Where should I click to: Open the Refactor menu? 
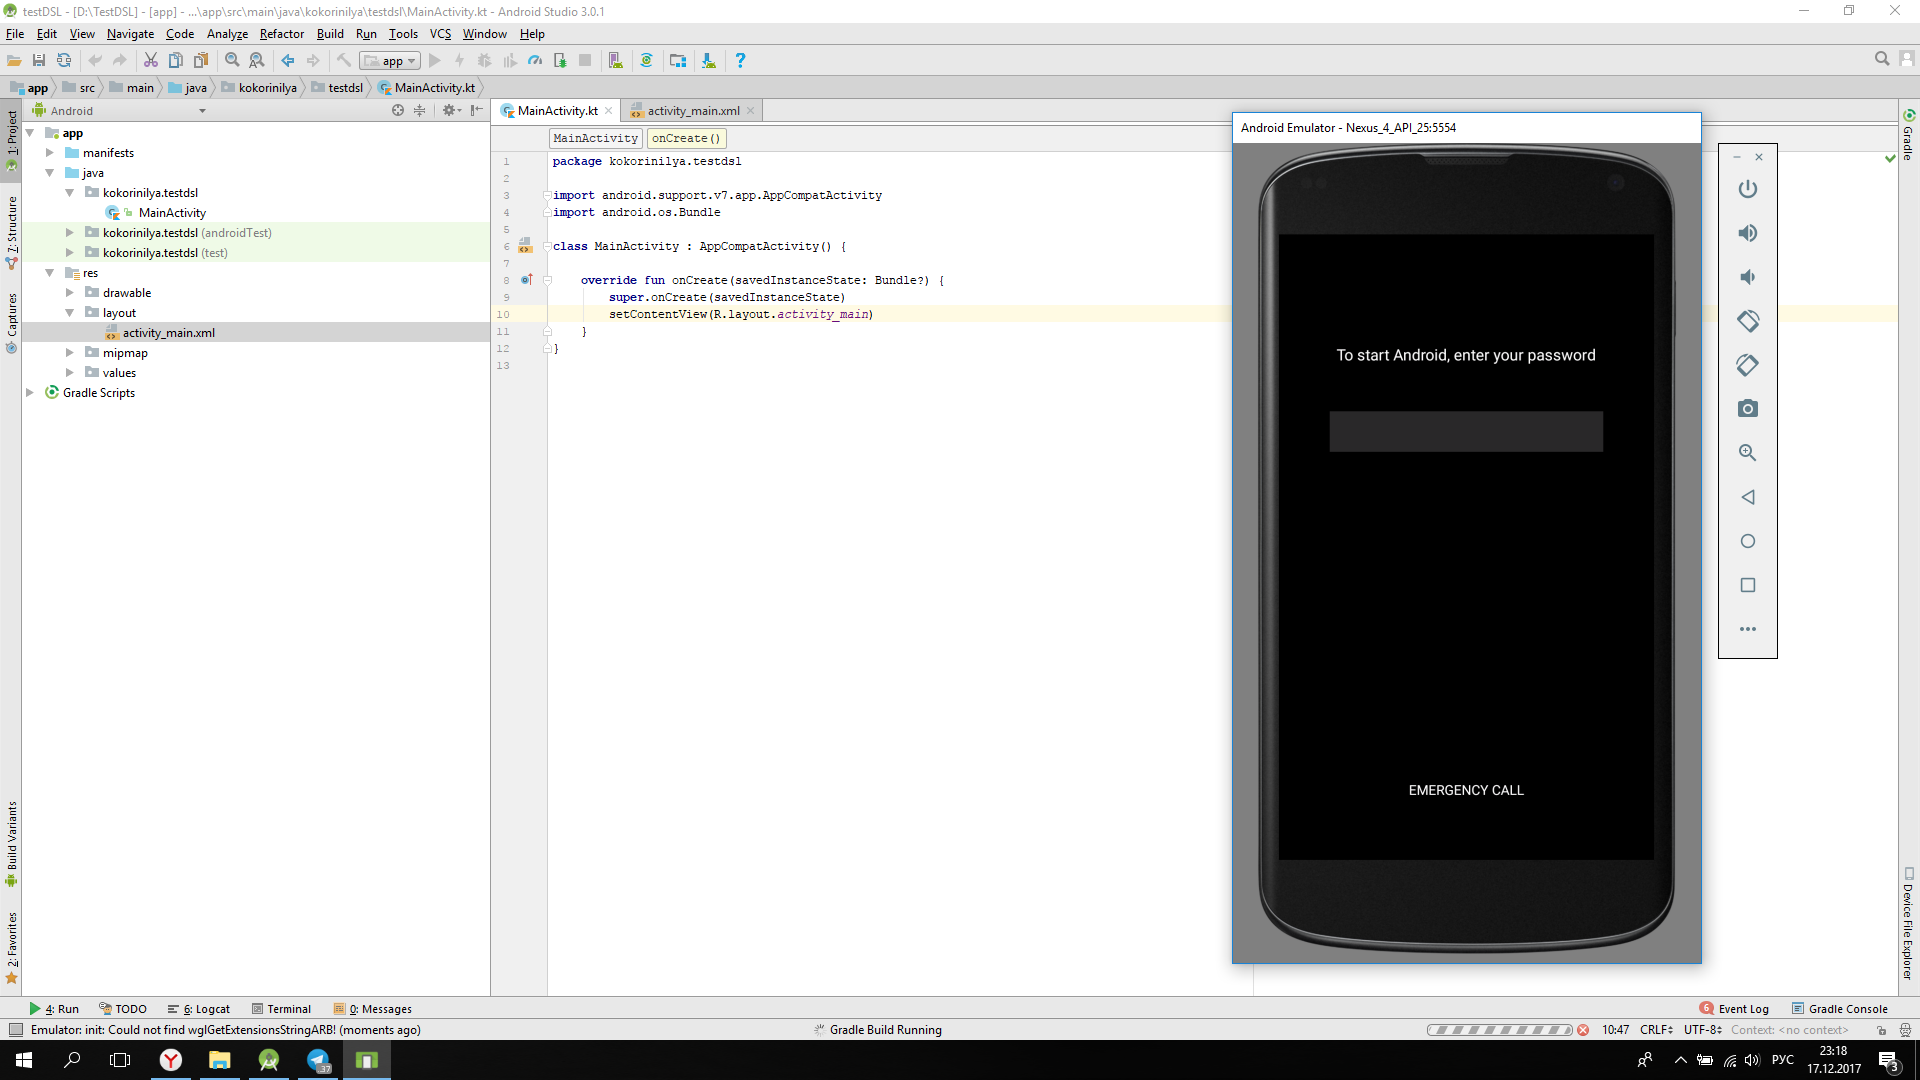[x=281, y=34]
